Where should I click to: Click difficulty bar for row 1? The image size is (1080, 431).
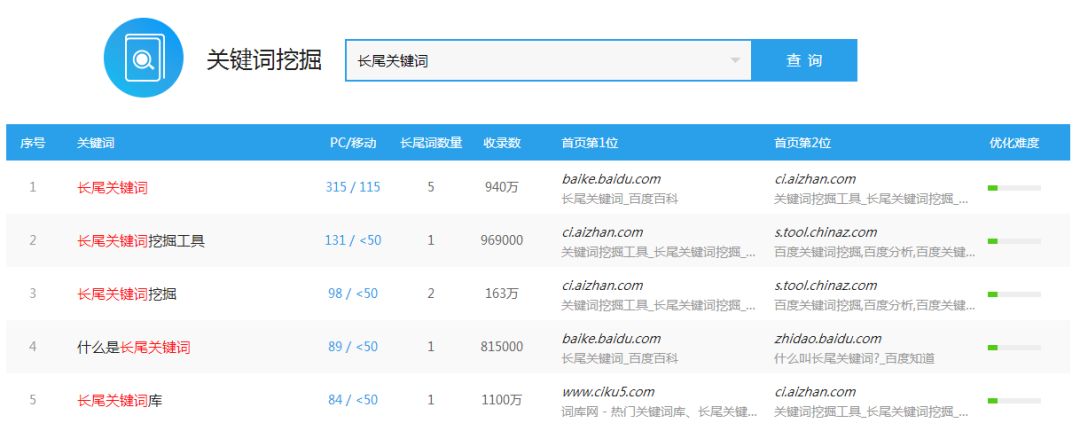click(1013, 188)
